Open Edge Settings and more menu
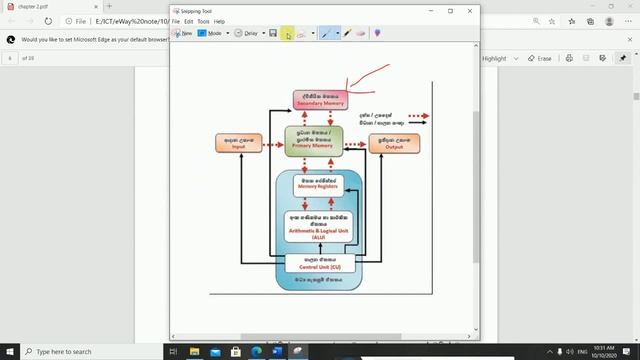Viewport: 640px width, 360px height. [628, 21]
